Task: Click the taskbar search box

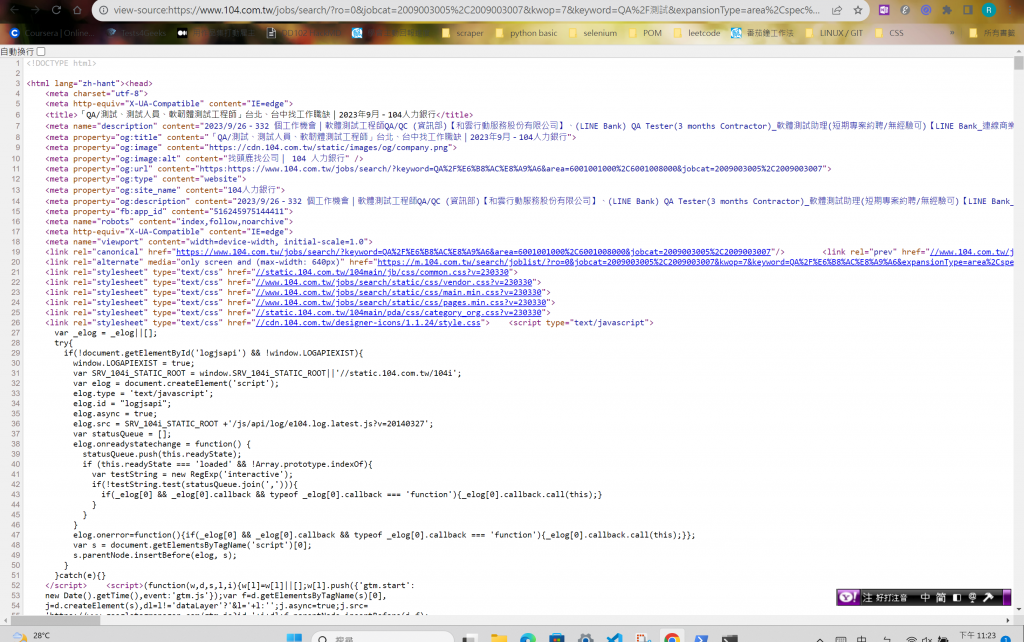Action: [382, 637]
